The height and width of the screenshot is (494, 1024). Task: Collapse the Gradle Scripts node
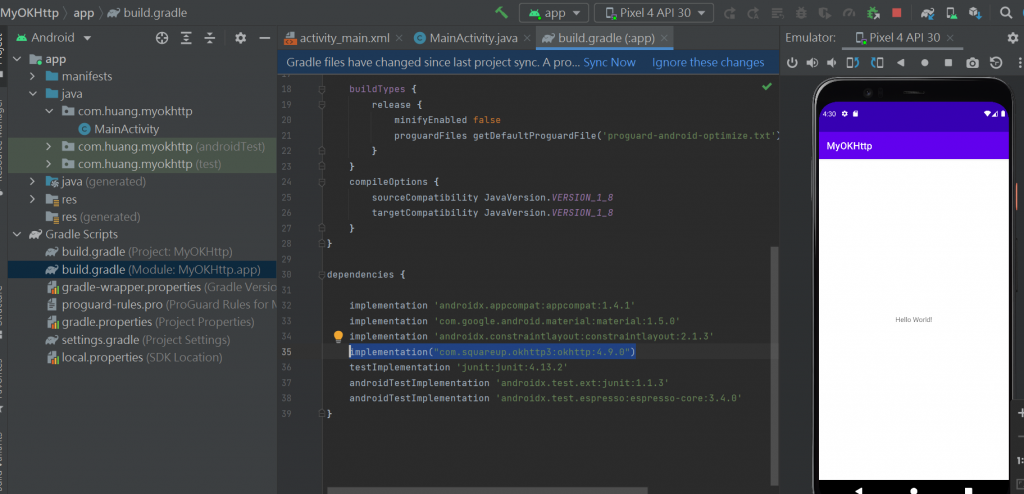tap(17, 234)
